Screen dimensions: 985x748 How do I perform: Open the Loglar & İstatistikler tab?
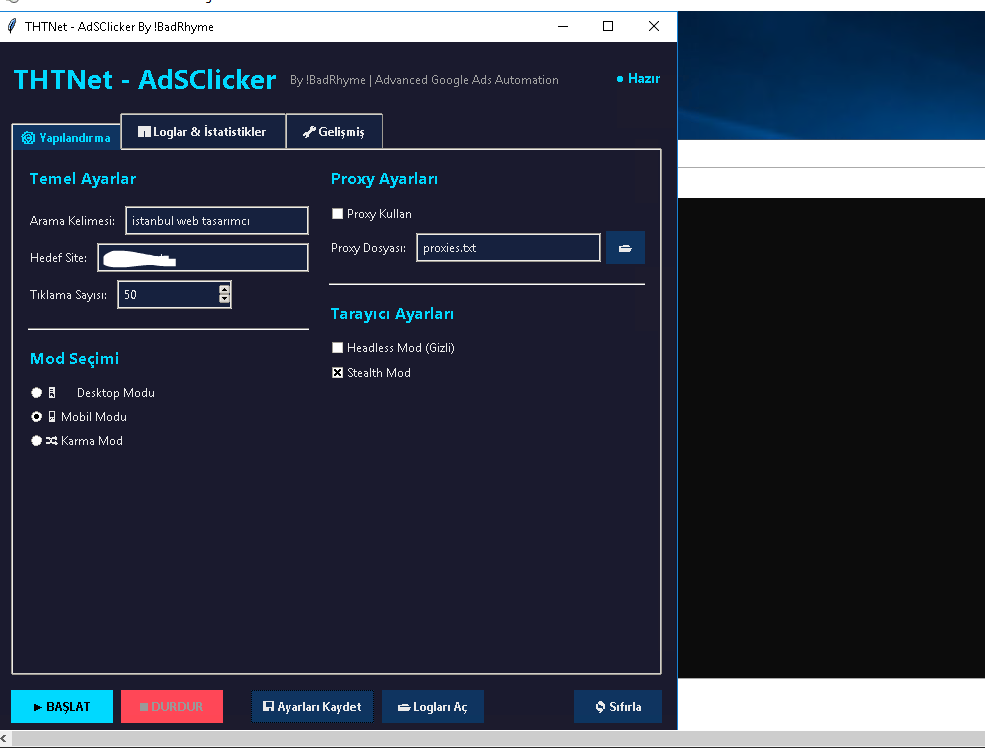202,131
